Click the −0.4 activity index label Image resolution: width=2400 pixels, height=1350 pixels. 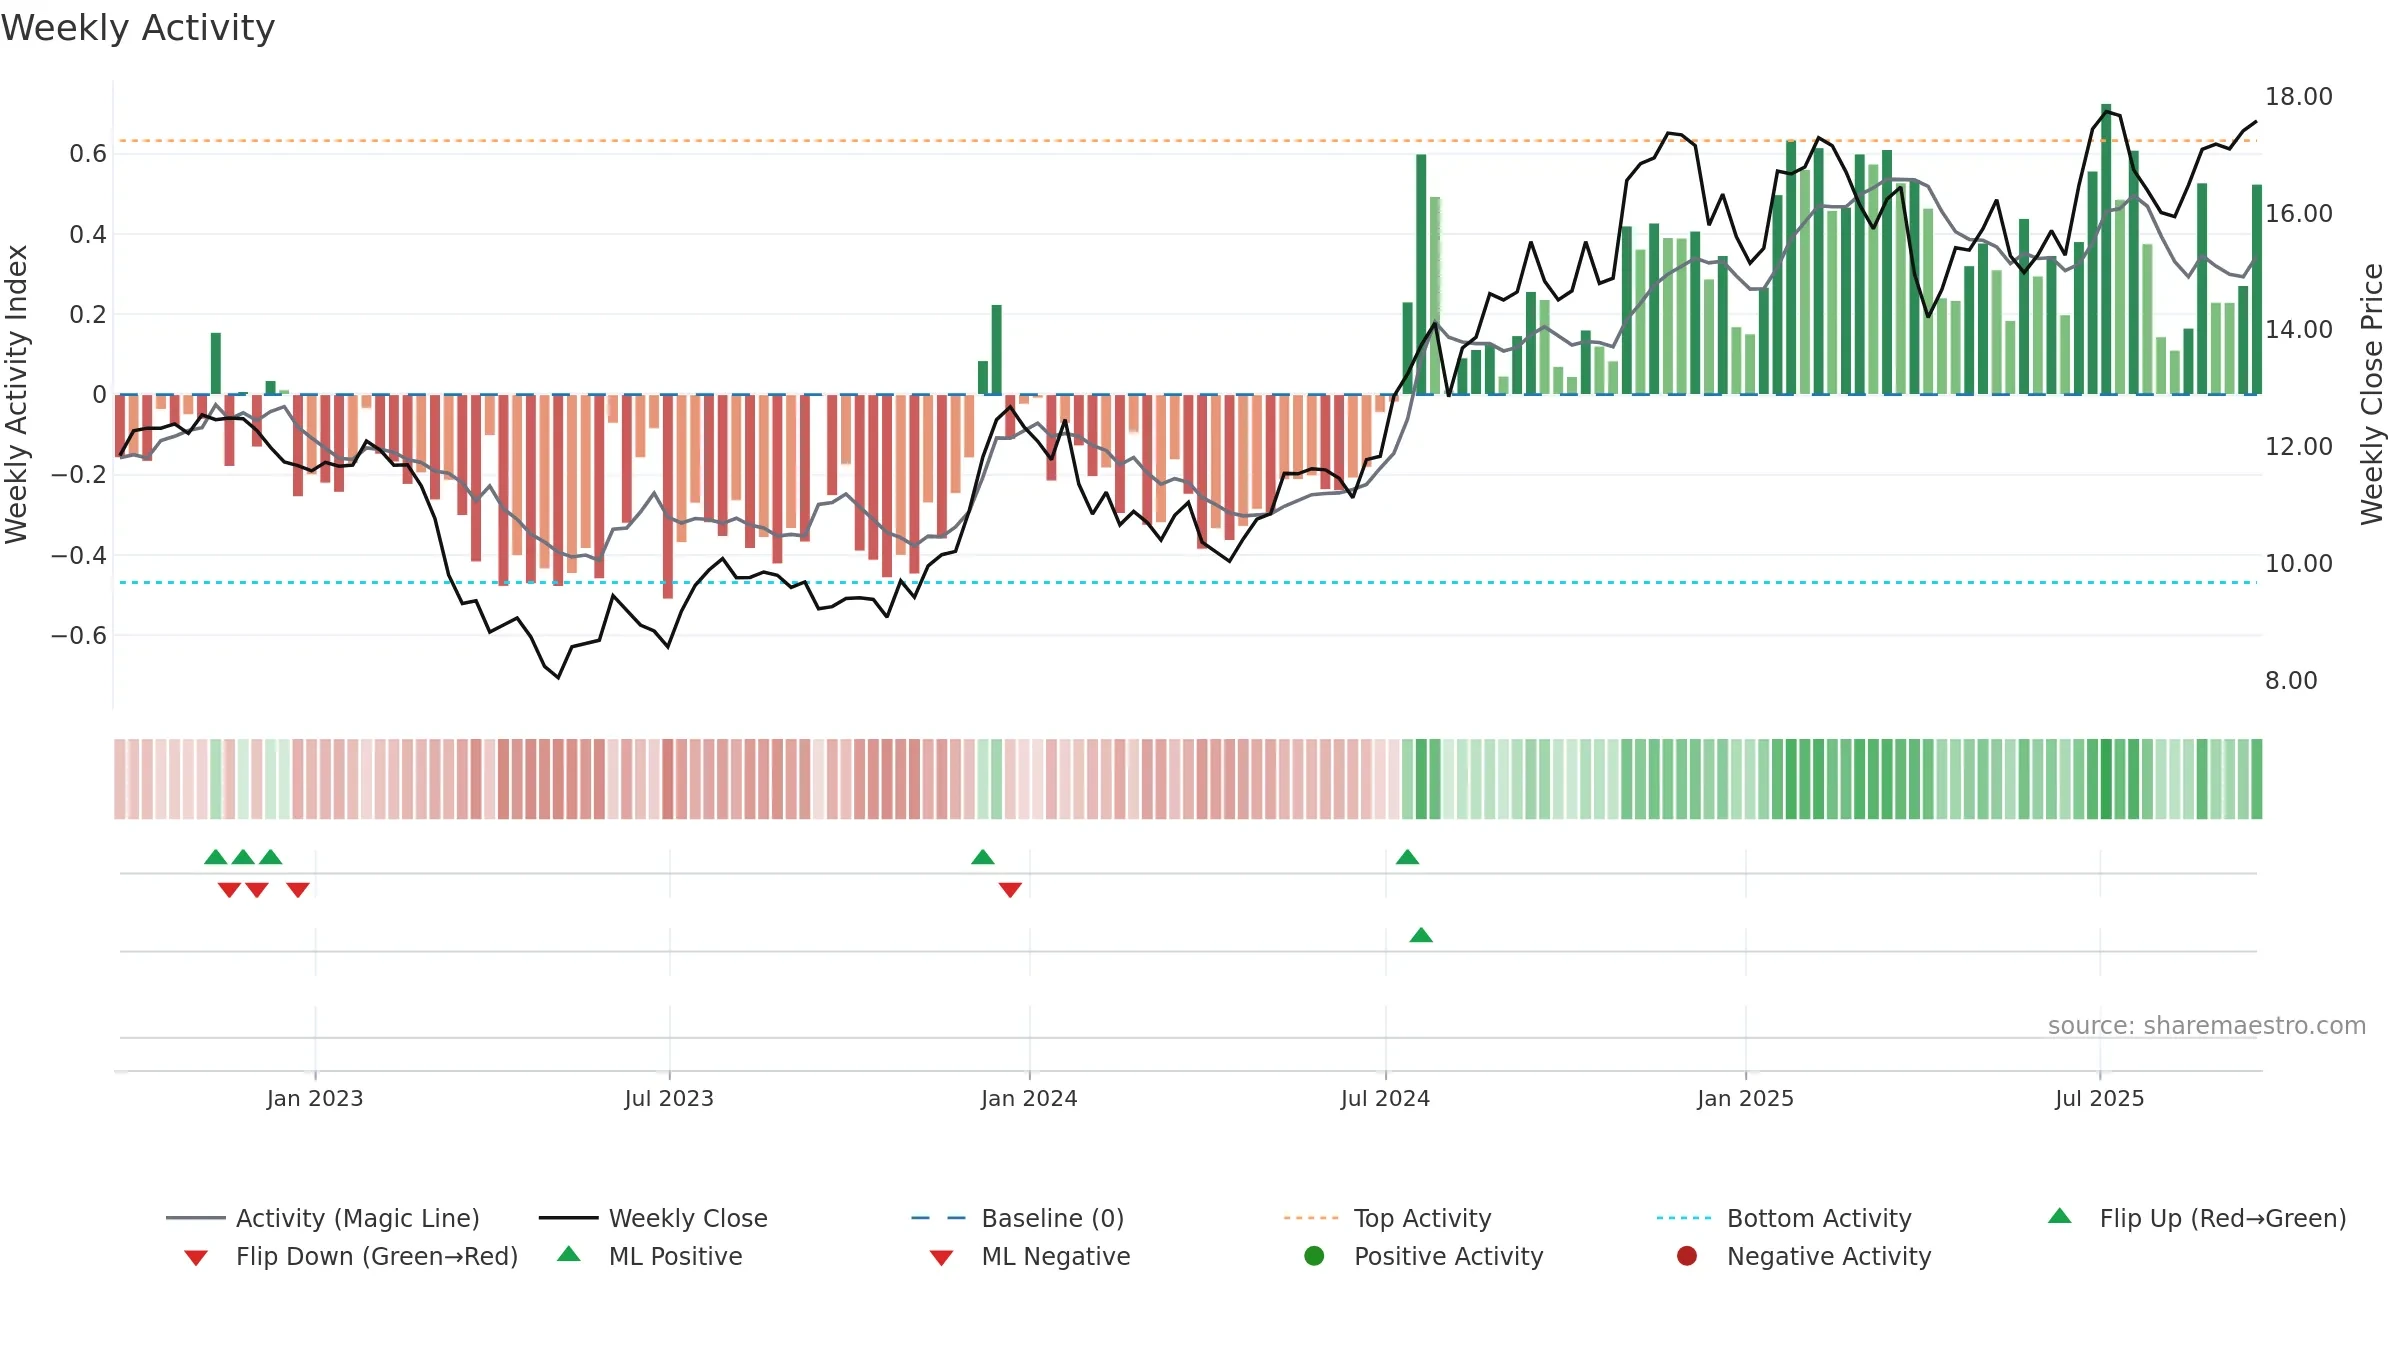coord(79,555)
